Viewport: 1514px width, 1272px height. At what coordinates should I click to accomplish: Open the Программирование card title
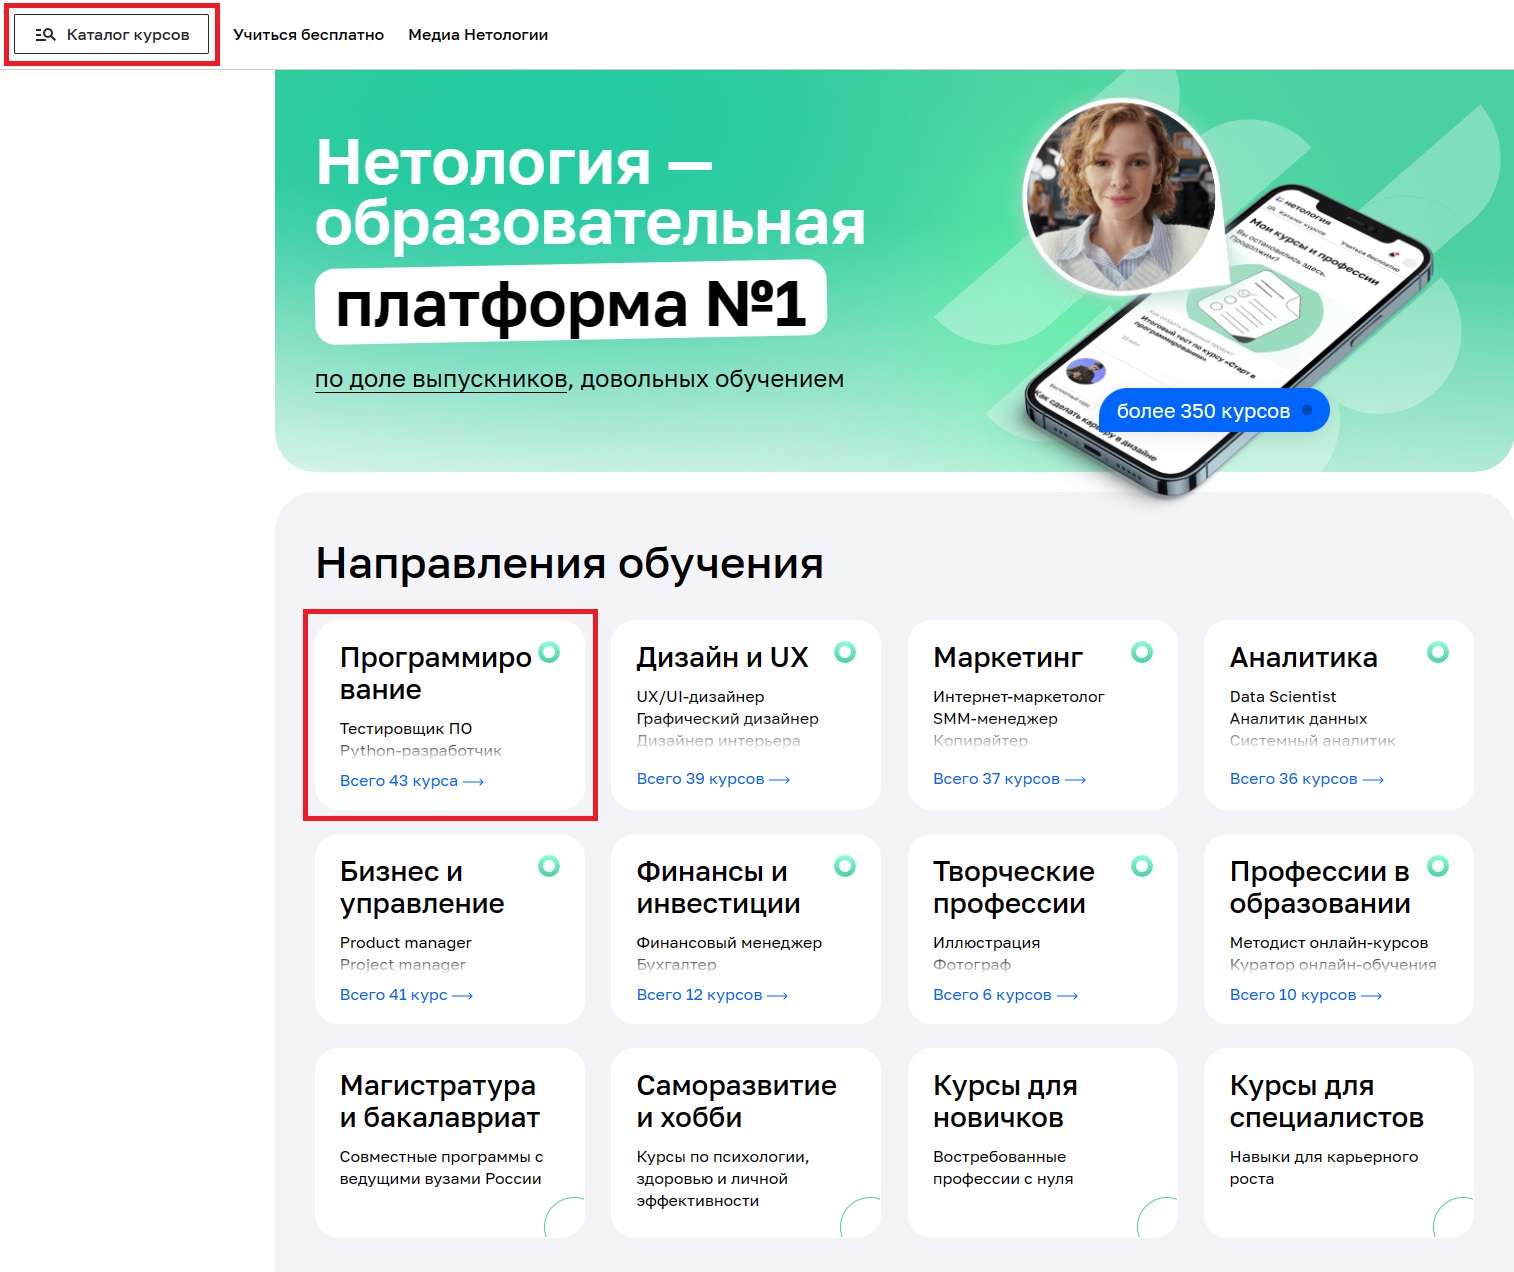[435, 673]
